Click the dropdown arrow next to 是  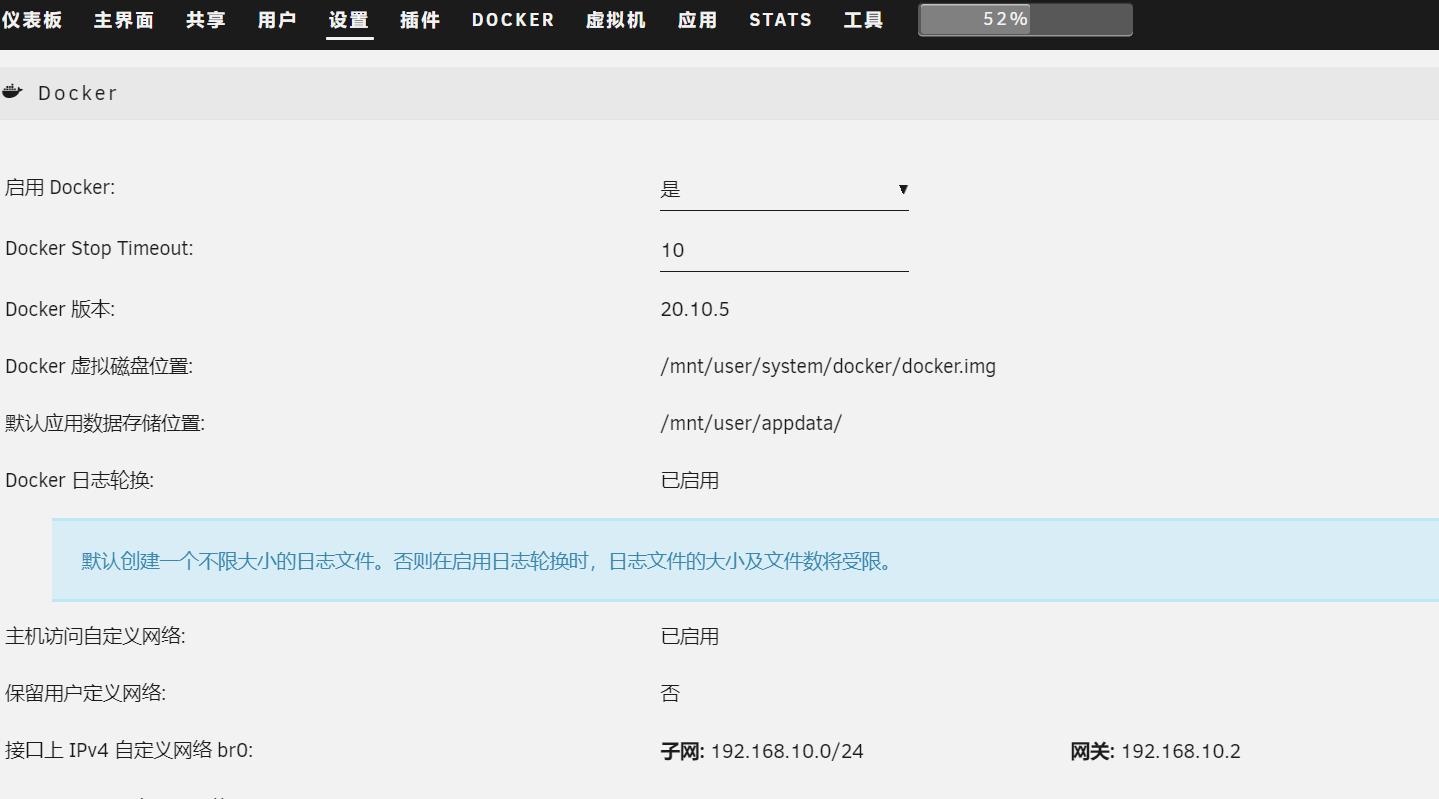[903, 190]
